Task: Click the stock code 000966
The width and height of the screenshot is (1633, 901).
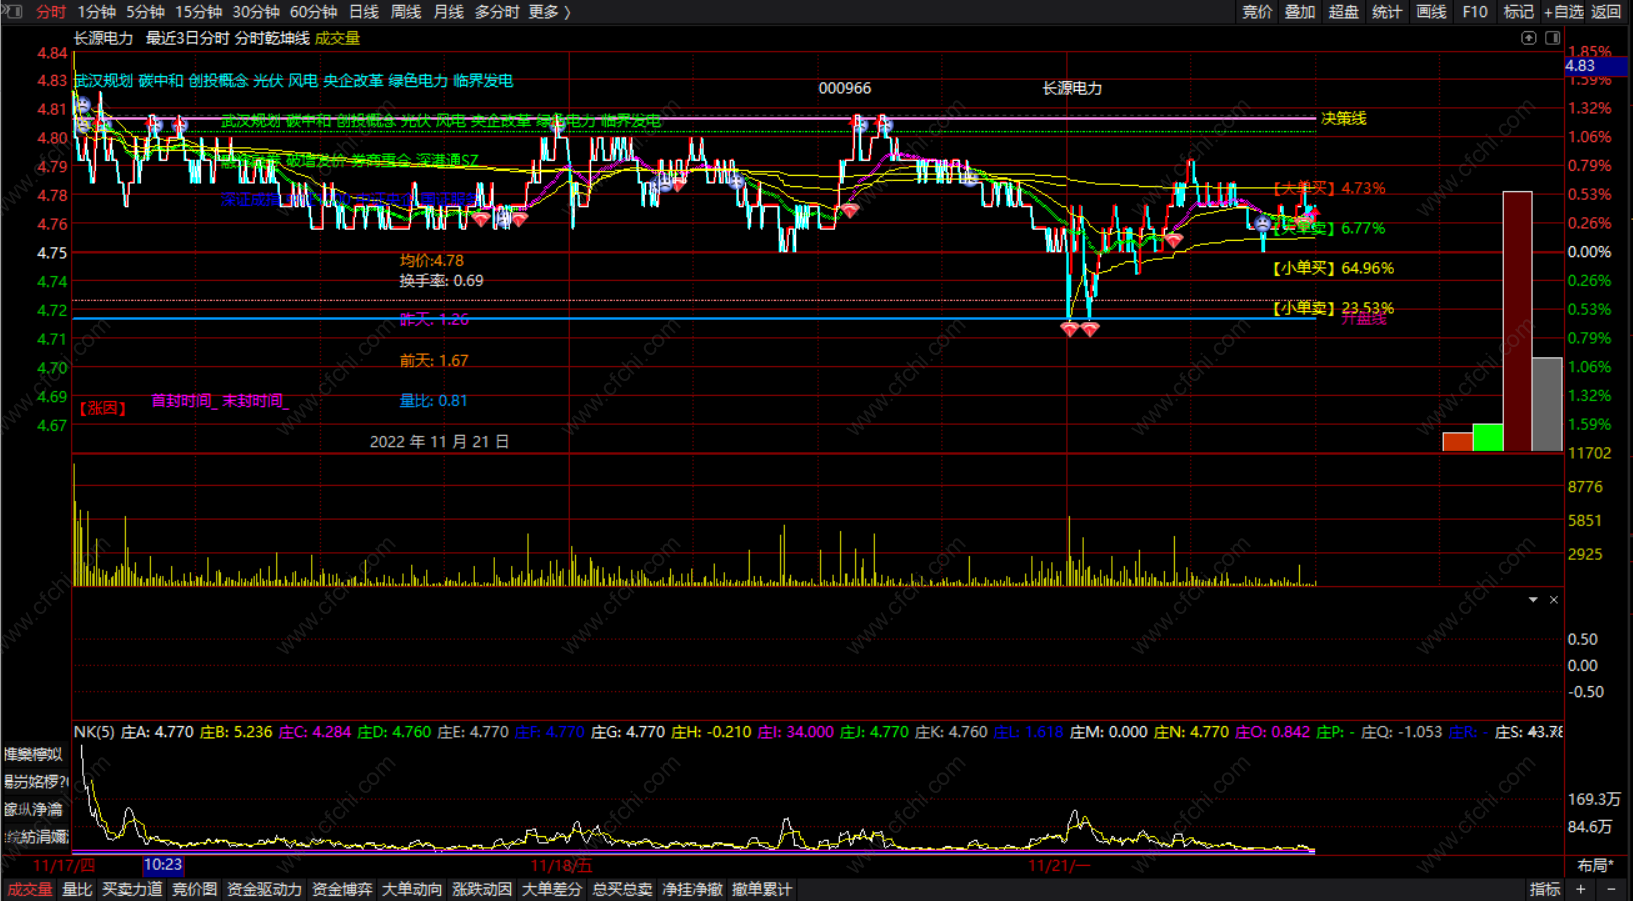Action: click(845, 88)
